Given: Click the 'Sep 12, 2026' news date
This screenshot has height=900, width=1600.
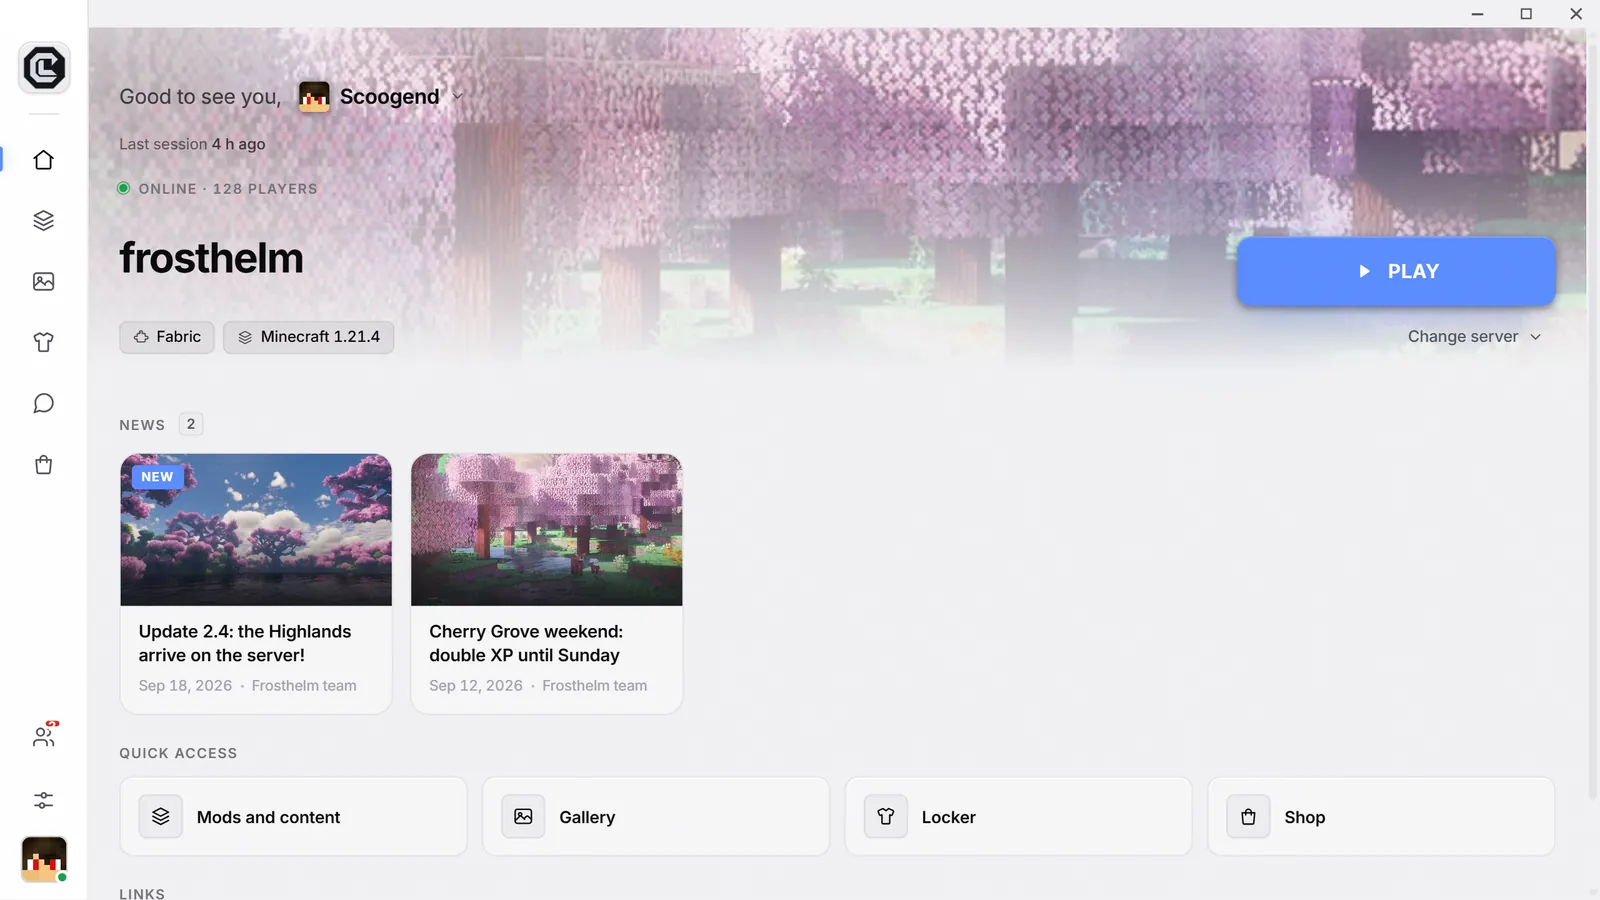Looking at the screenshot, I should tap(476, 686).
